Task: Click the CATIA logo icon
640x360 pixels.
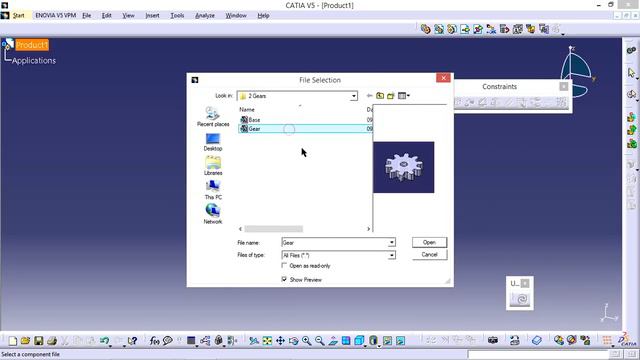Action: coord(627,340)
